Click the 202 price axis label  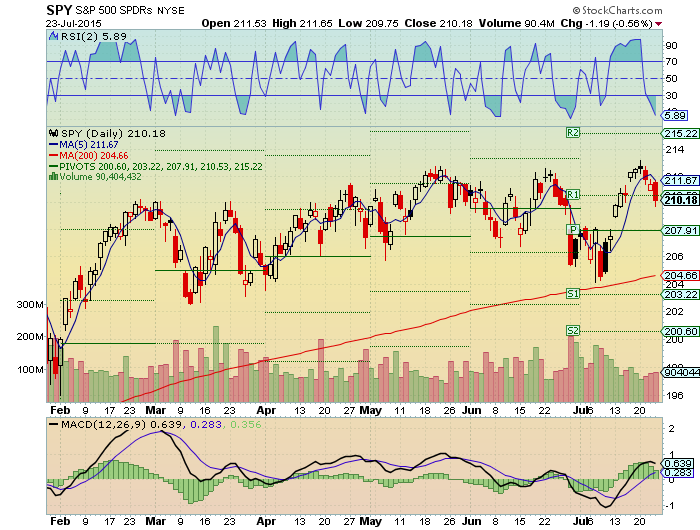point(674,311)
